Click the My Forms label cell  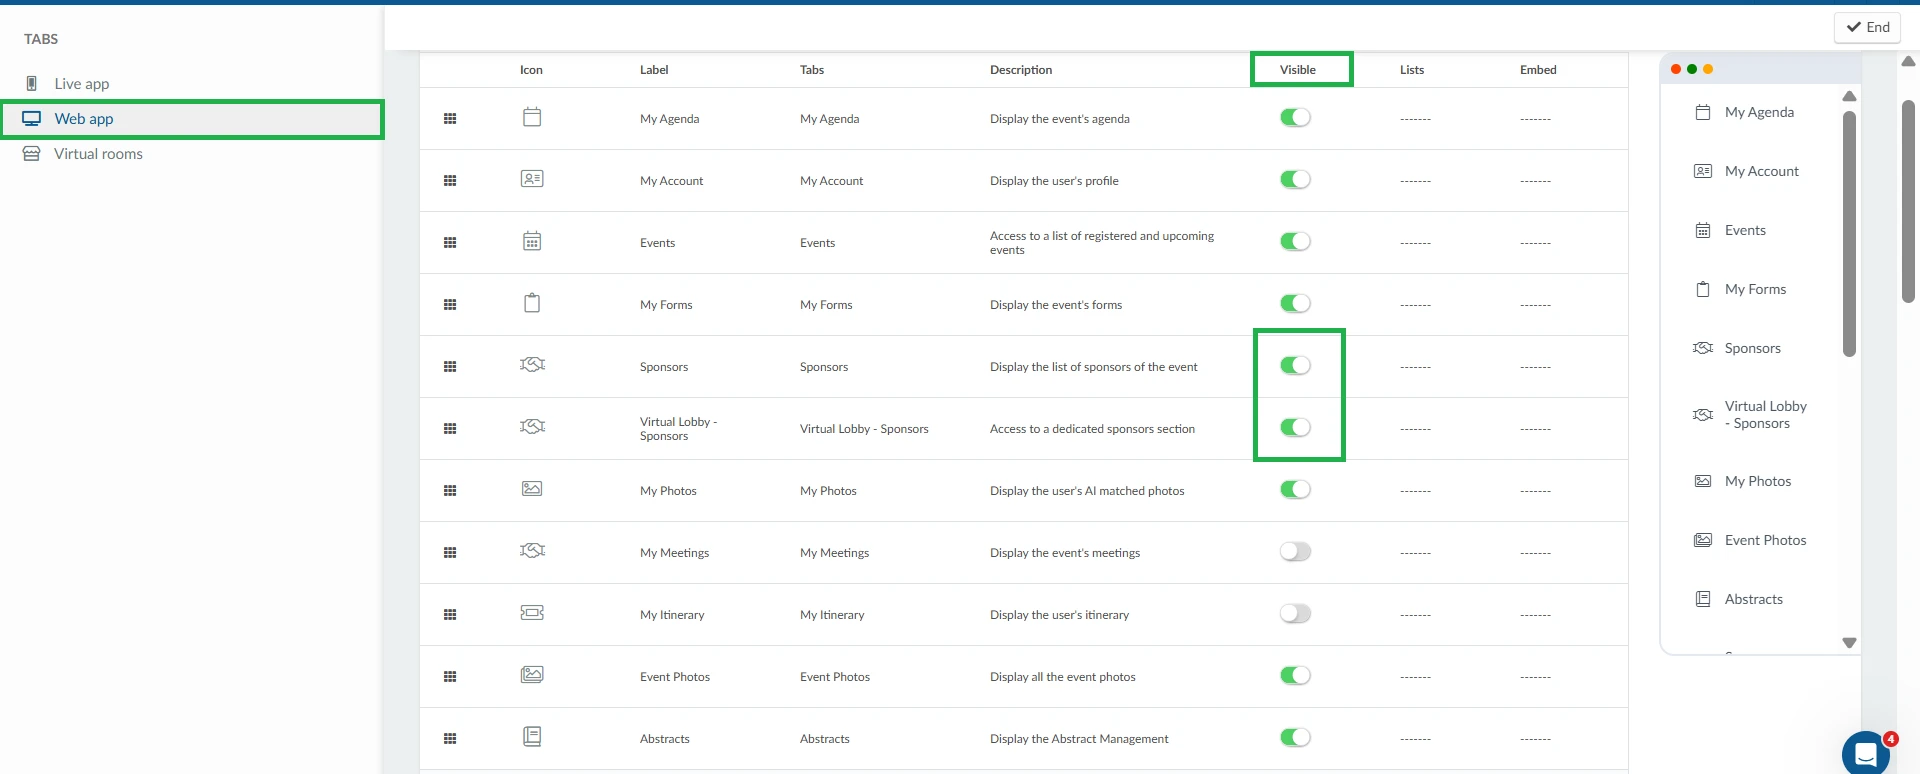pos(666,305)
